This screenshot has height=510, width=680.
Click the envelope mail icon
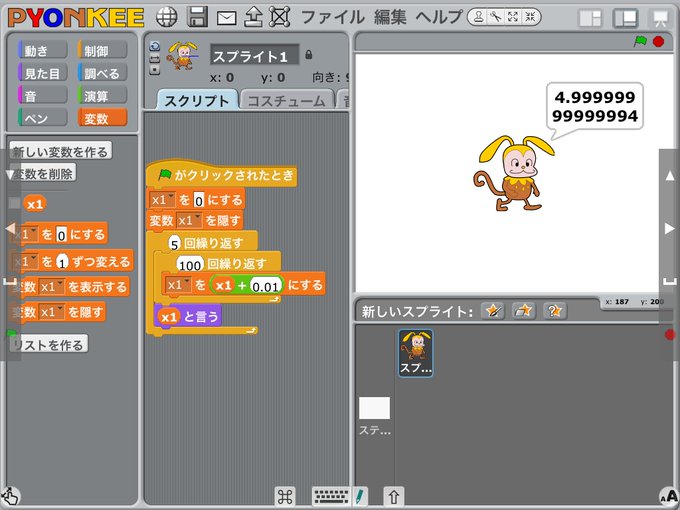226,18
